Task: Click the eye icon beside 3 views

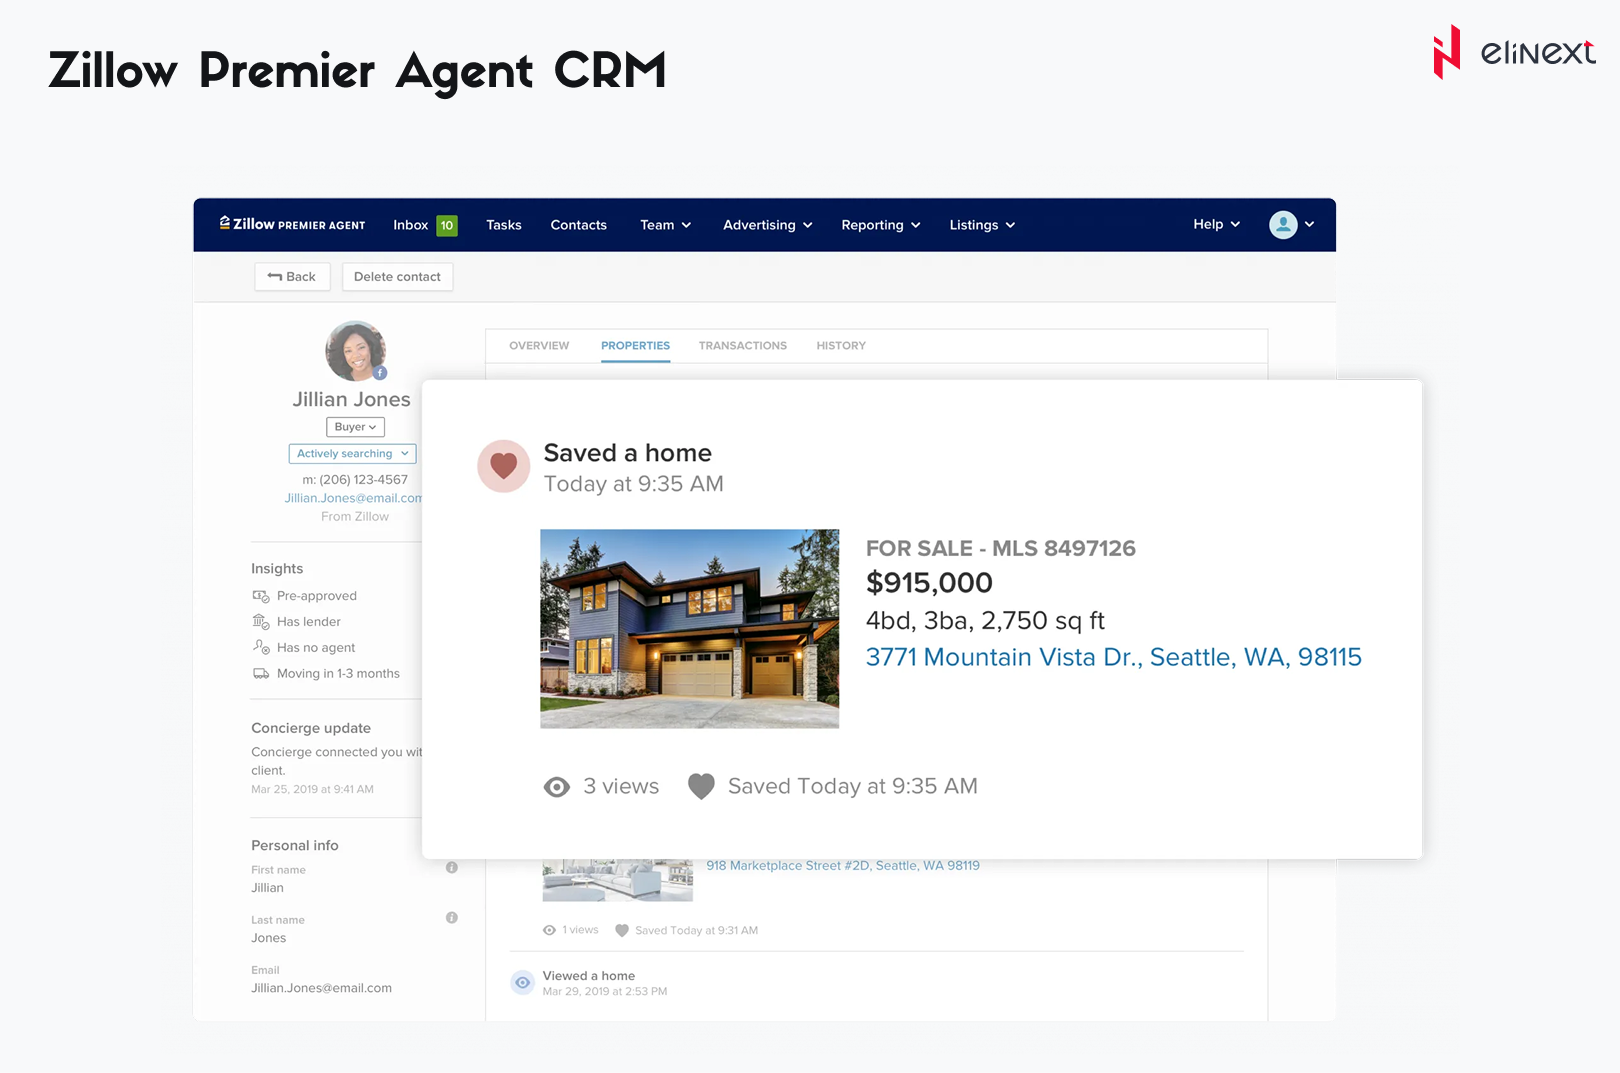Action: tap(556, 787)
